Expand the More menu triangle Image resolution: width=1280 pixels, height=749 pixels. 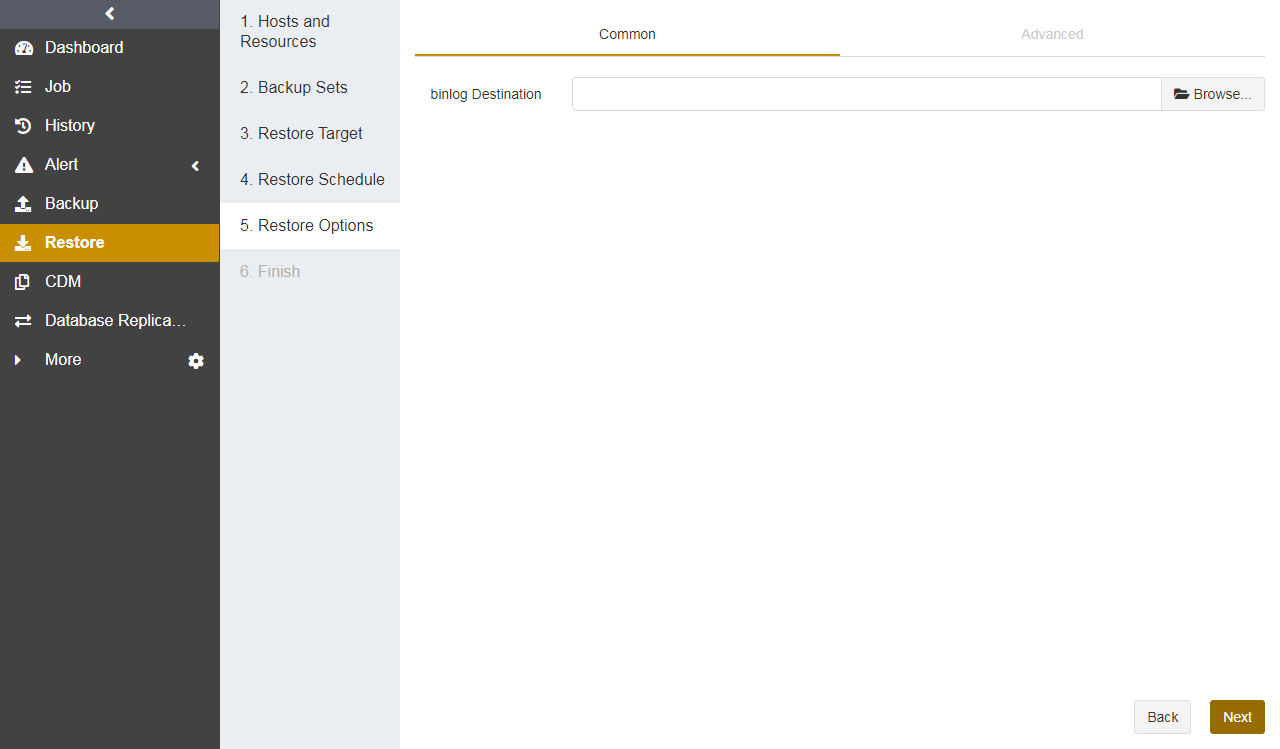pyautogui.click(x=18, y=360)
